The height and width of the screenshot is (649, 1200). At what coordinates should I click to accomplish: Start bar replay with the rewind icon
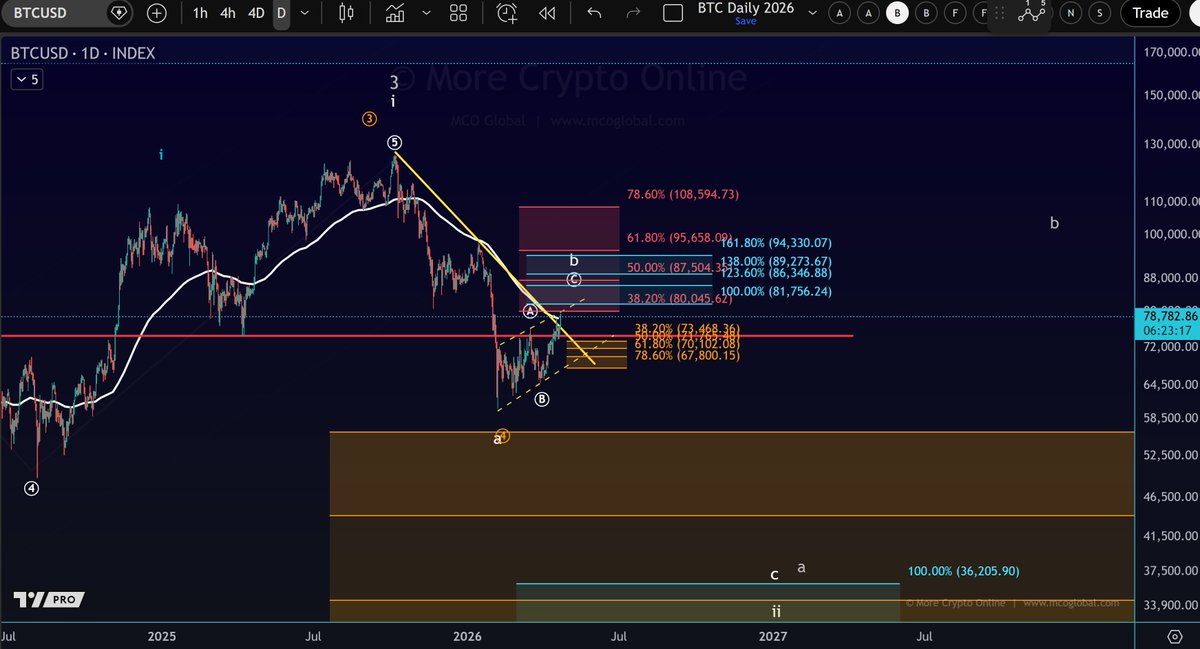pos(546,13)
